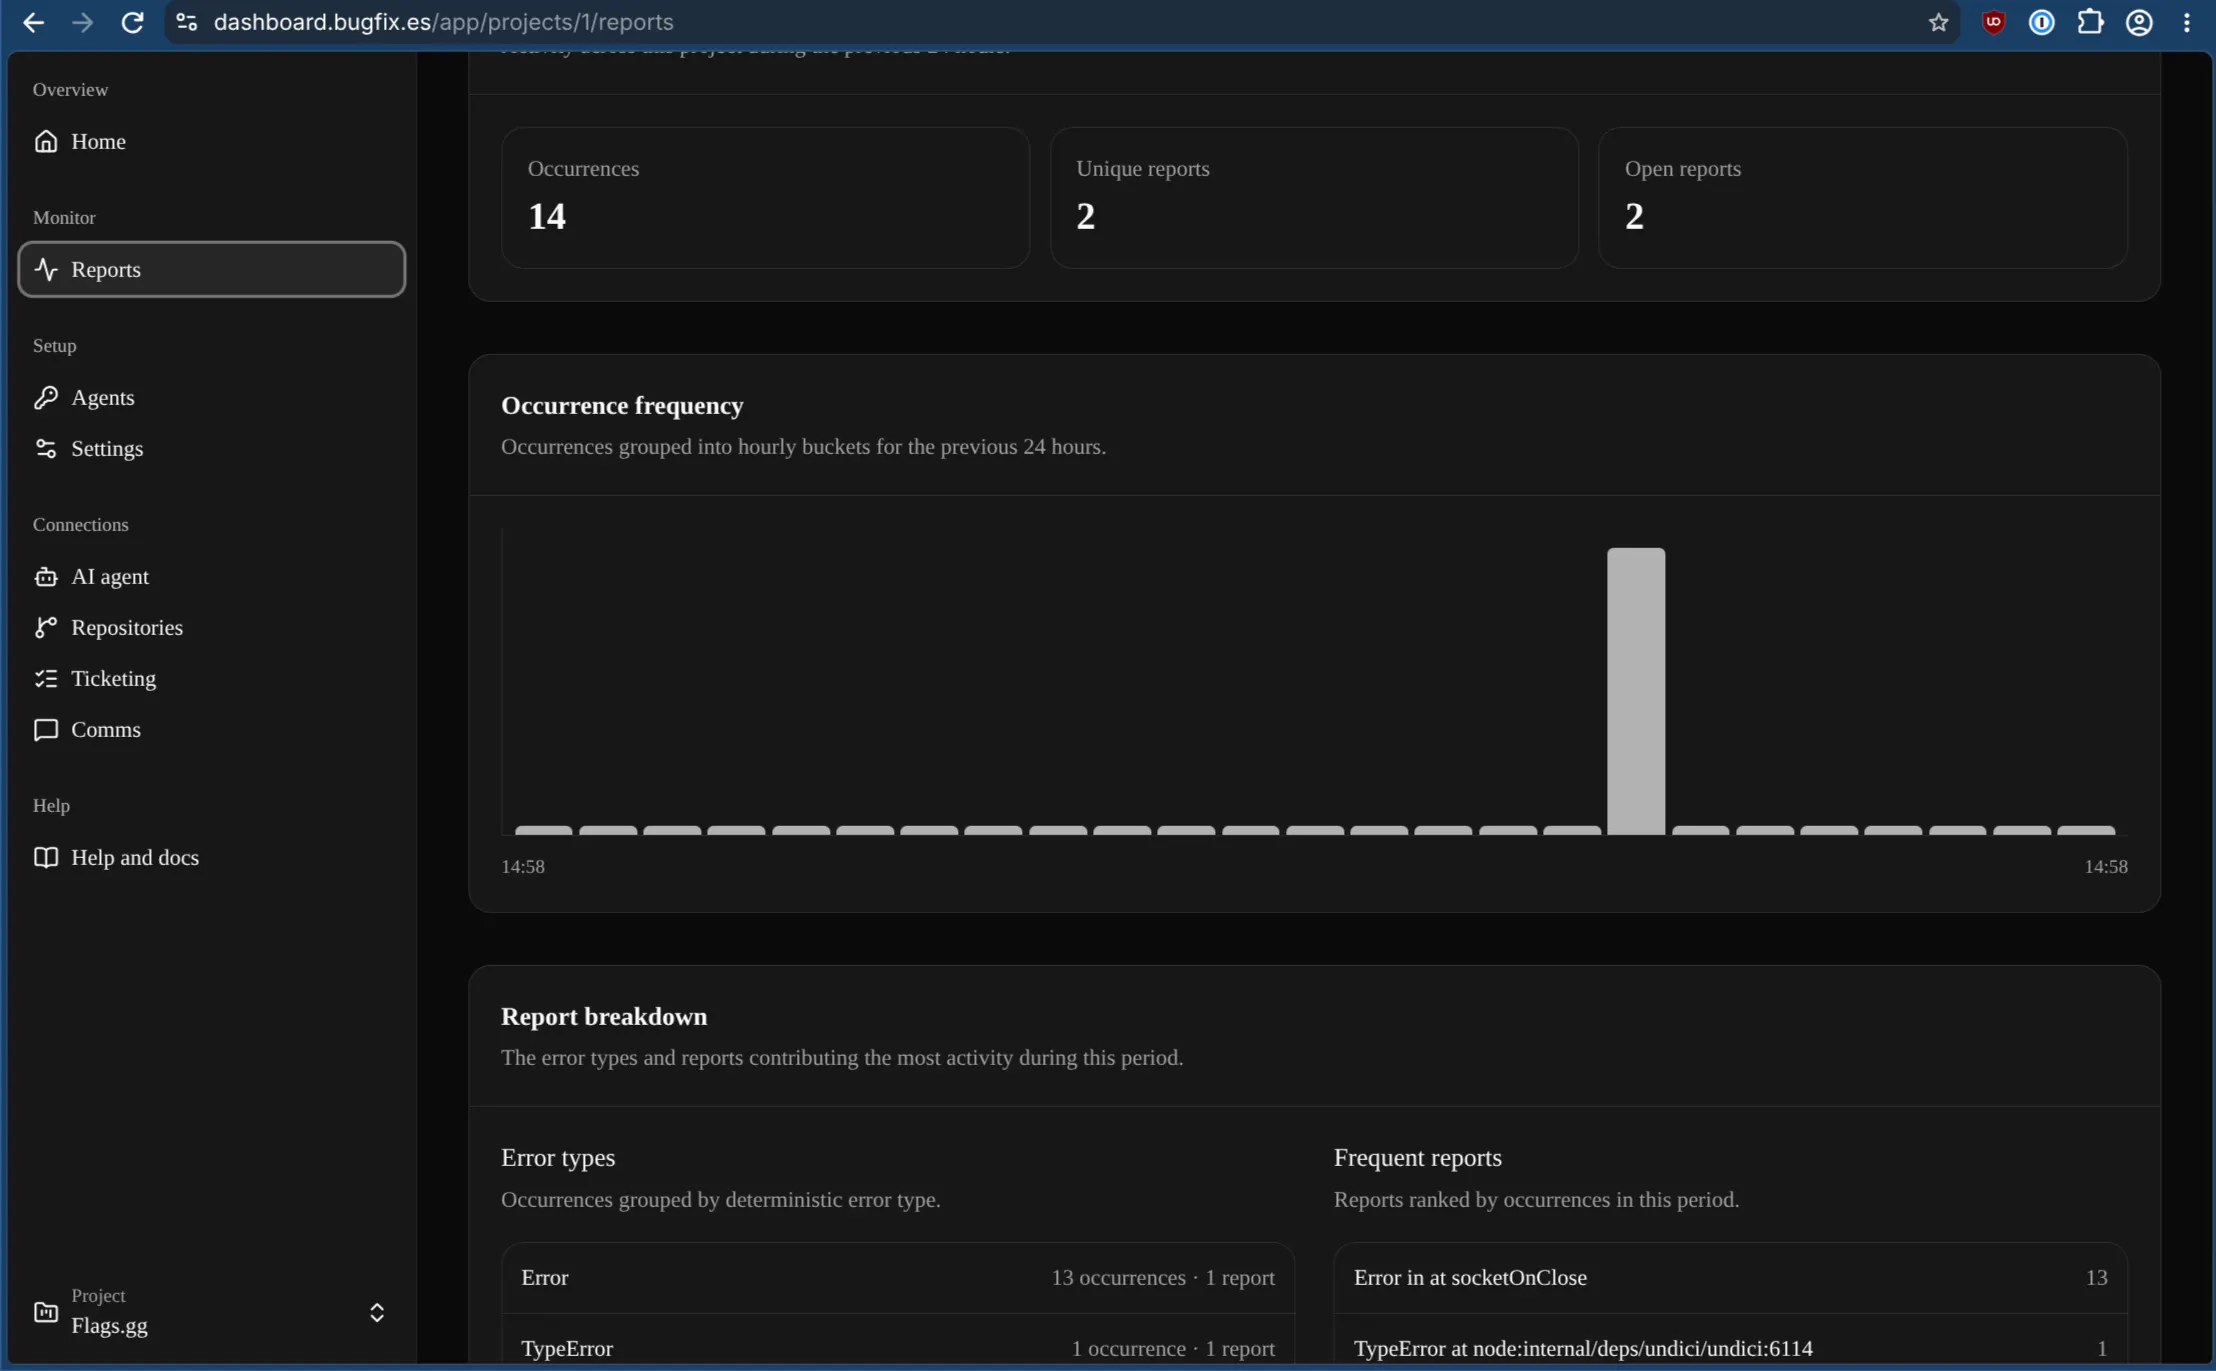Click the Help and docs book icon
This screenshot has height=1371, width=2216.
(x=46, y=857)
